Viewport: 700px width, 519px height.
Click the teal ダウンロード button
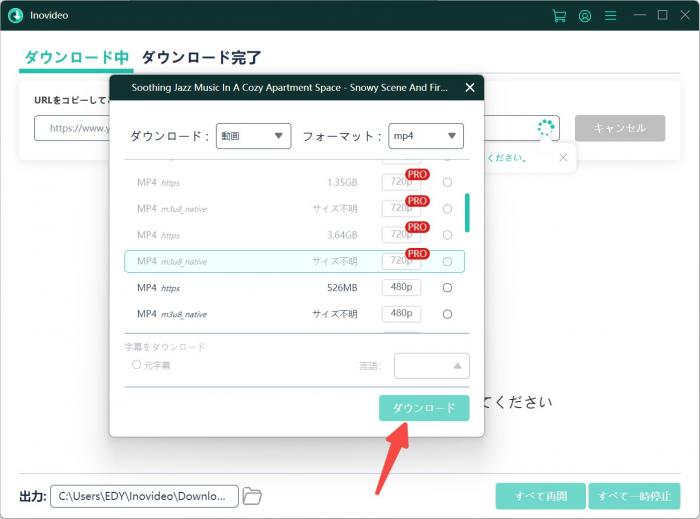tap(424, 408)
